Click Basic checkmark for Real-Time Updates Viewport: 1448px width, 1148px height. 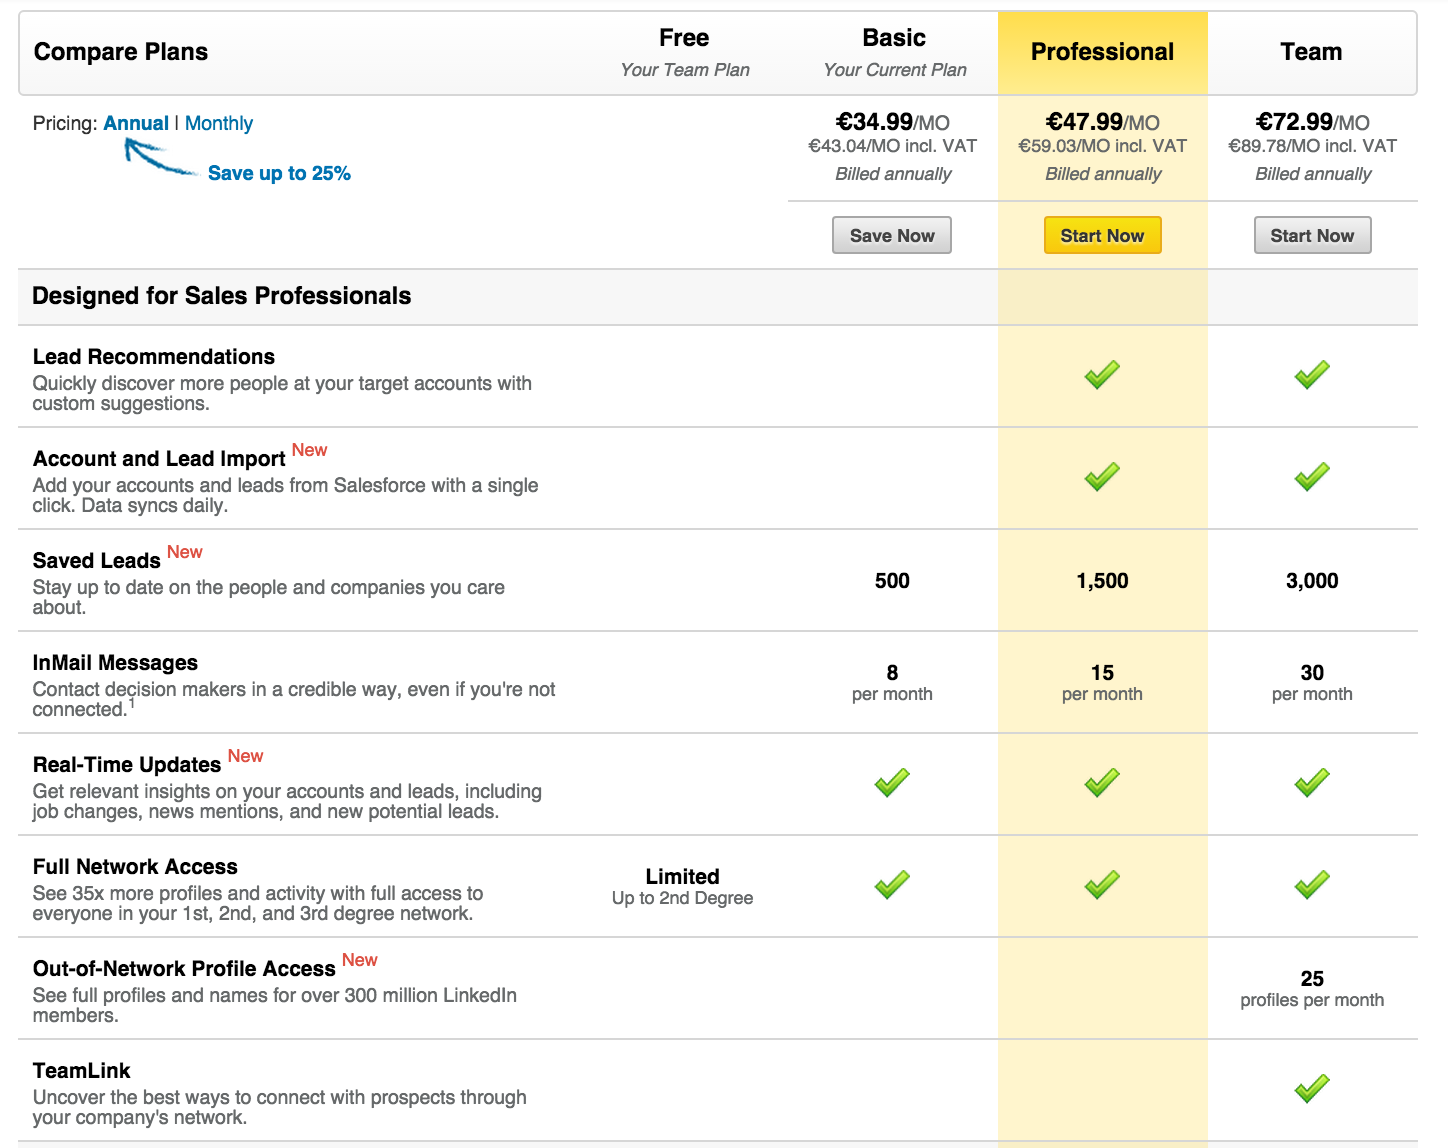[x=892, y=783]
